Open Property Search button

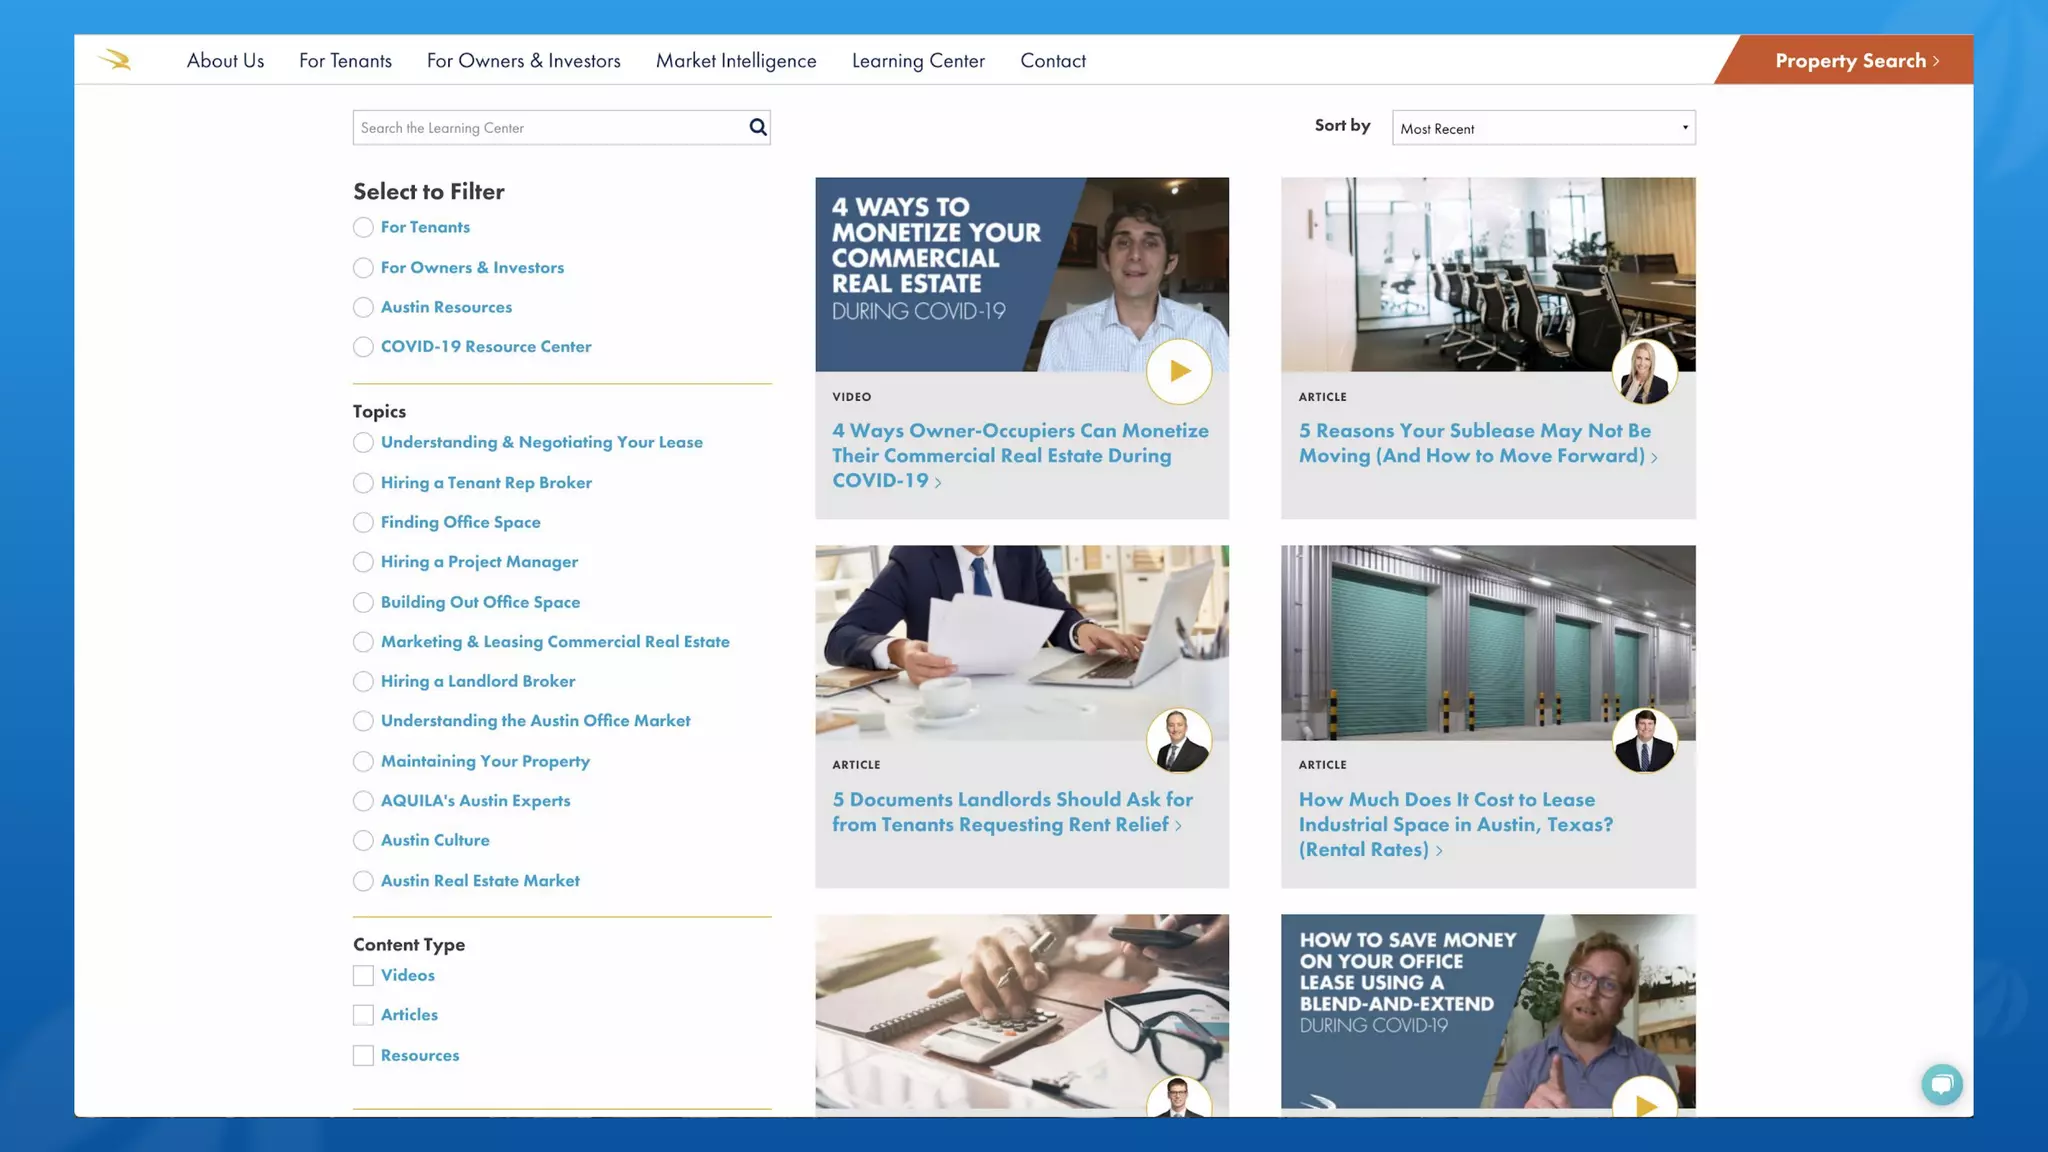[x=1856, y=60]
